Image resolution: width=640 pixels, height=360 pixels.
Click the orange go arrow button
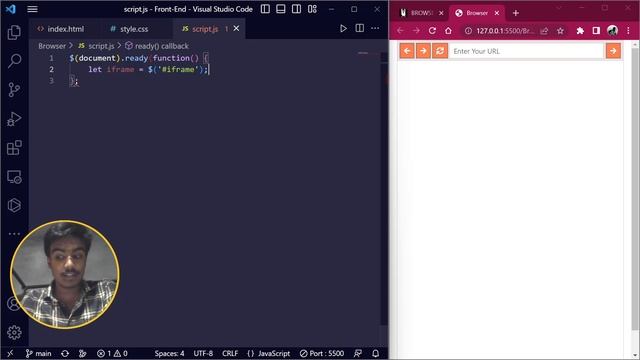pos(613,51)
